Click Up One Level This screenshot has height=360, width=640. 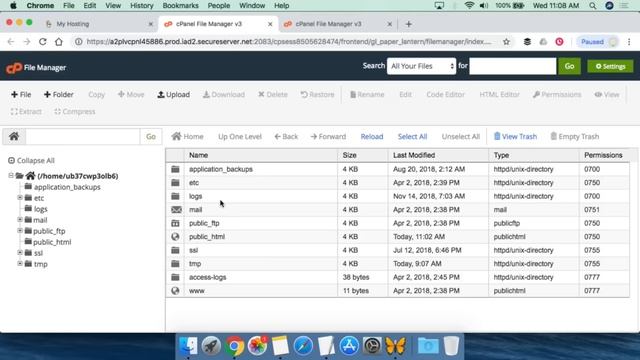[240, 136]
